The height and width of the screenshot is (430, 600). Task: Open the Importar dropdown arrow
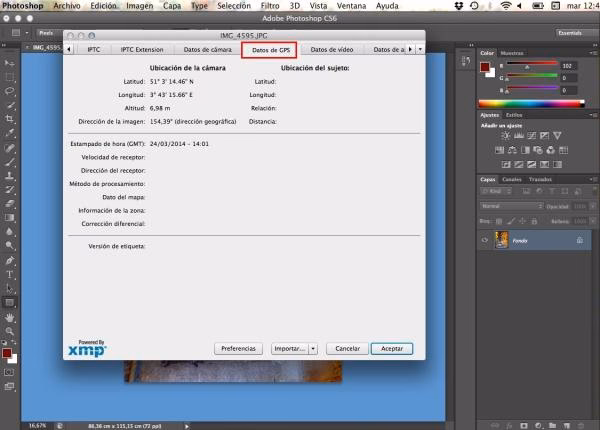pyautogui.click(x=313, y=349)
